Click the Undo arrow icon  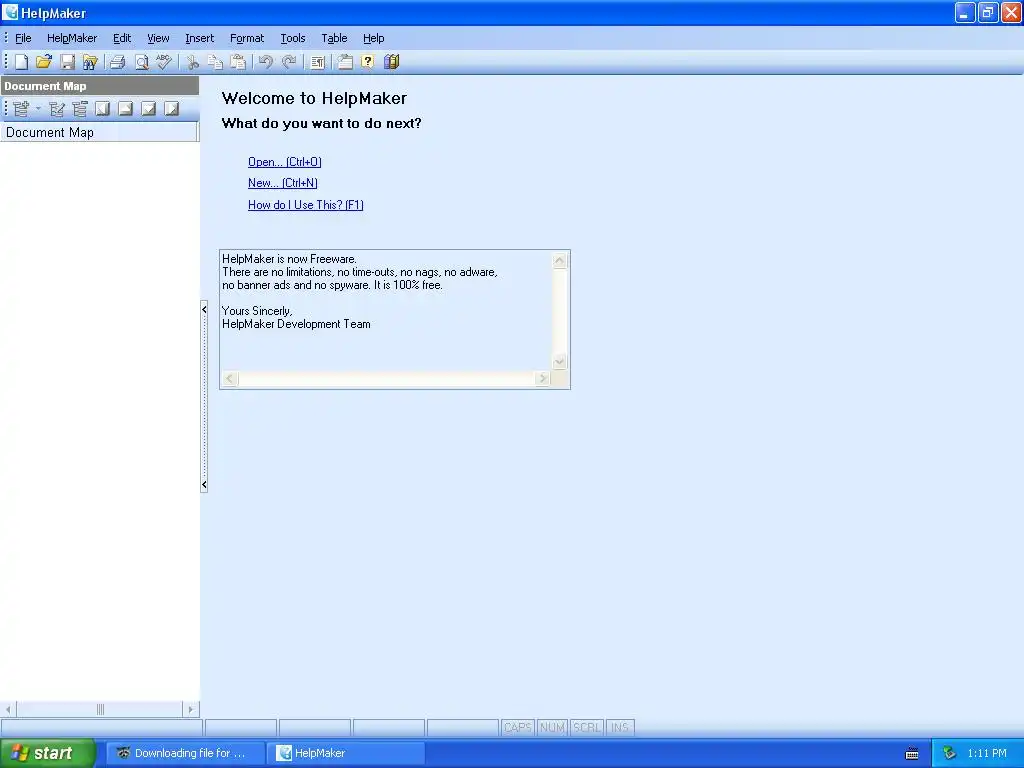[265, 62]
